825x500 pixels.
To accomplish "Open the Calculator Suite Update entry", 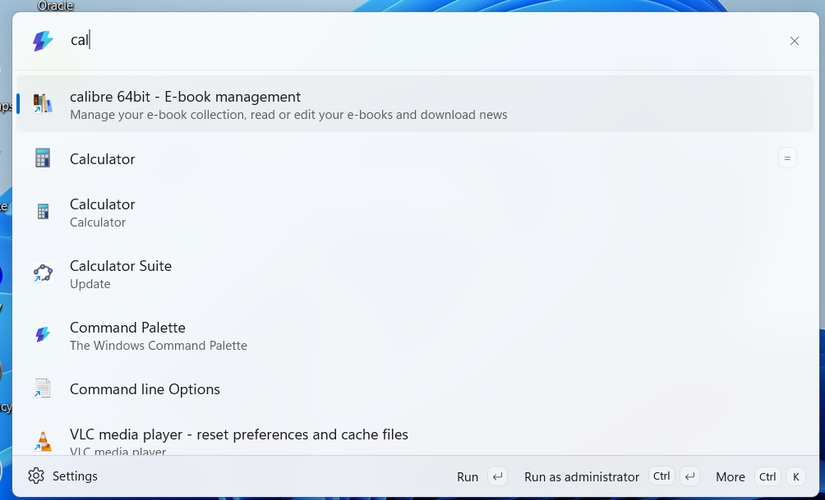I will click(x=415, y=274).
